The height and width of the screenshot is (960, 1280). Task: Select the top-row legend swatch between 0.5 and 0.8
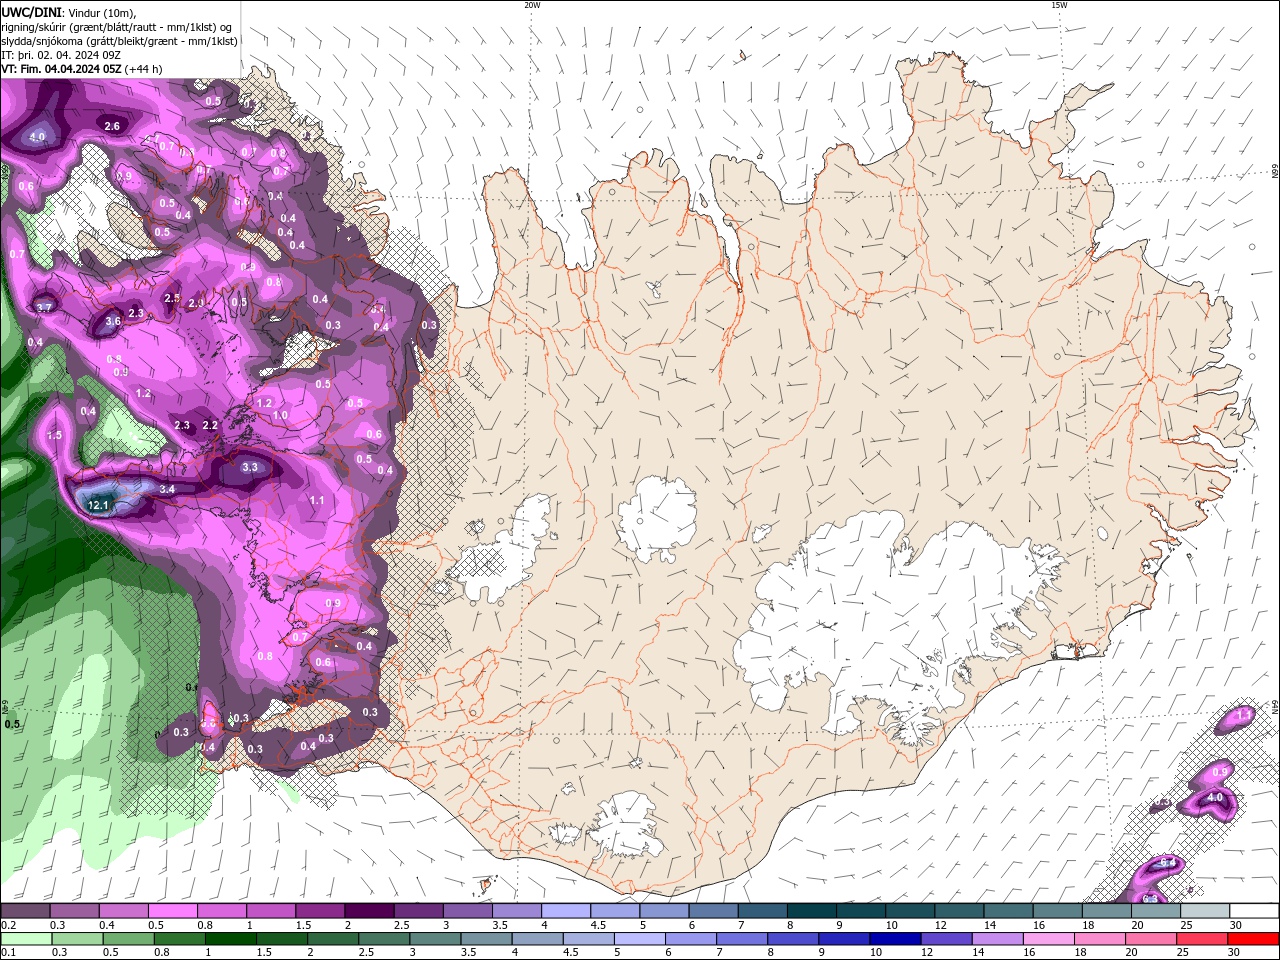point(172,911)
